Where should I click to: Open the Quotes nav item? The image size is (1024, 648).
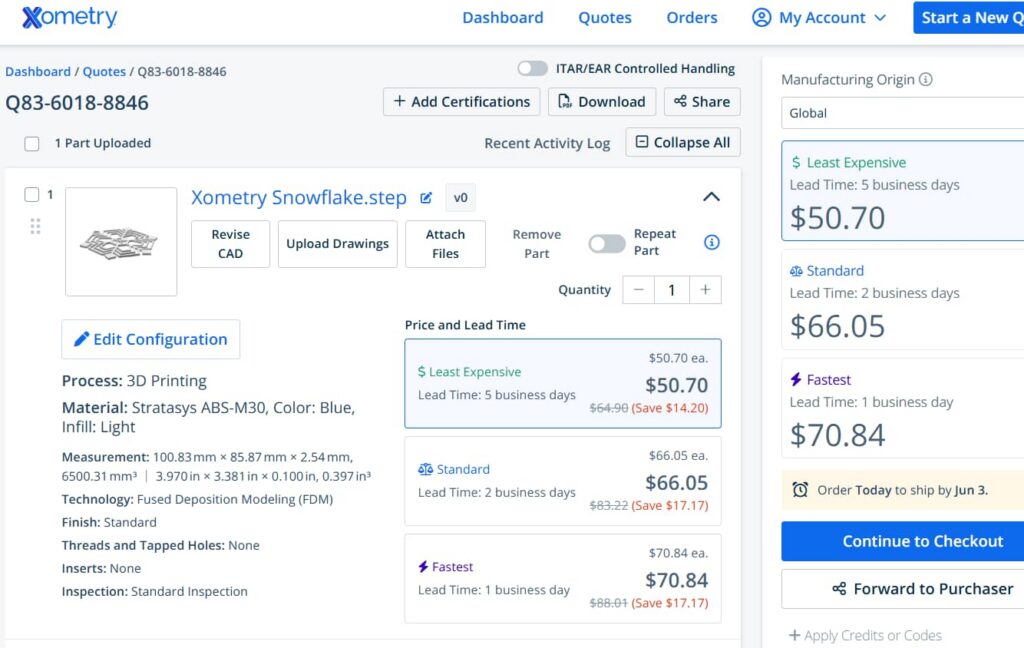(x=605, y=18)
